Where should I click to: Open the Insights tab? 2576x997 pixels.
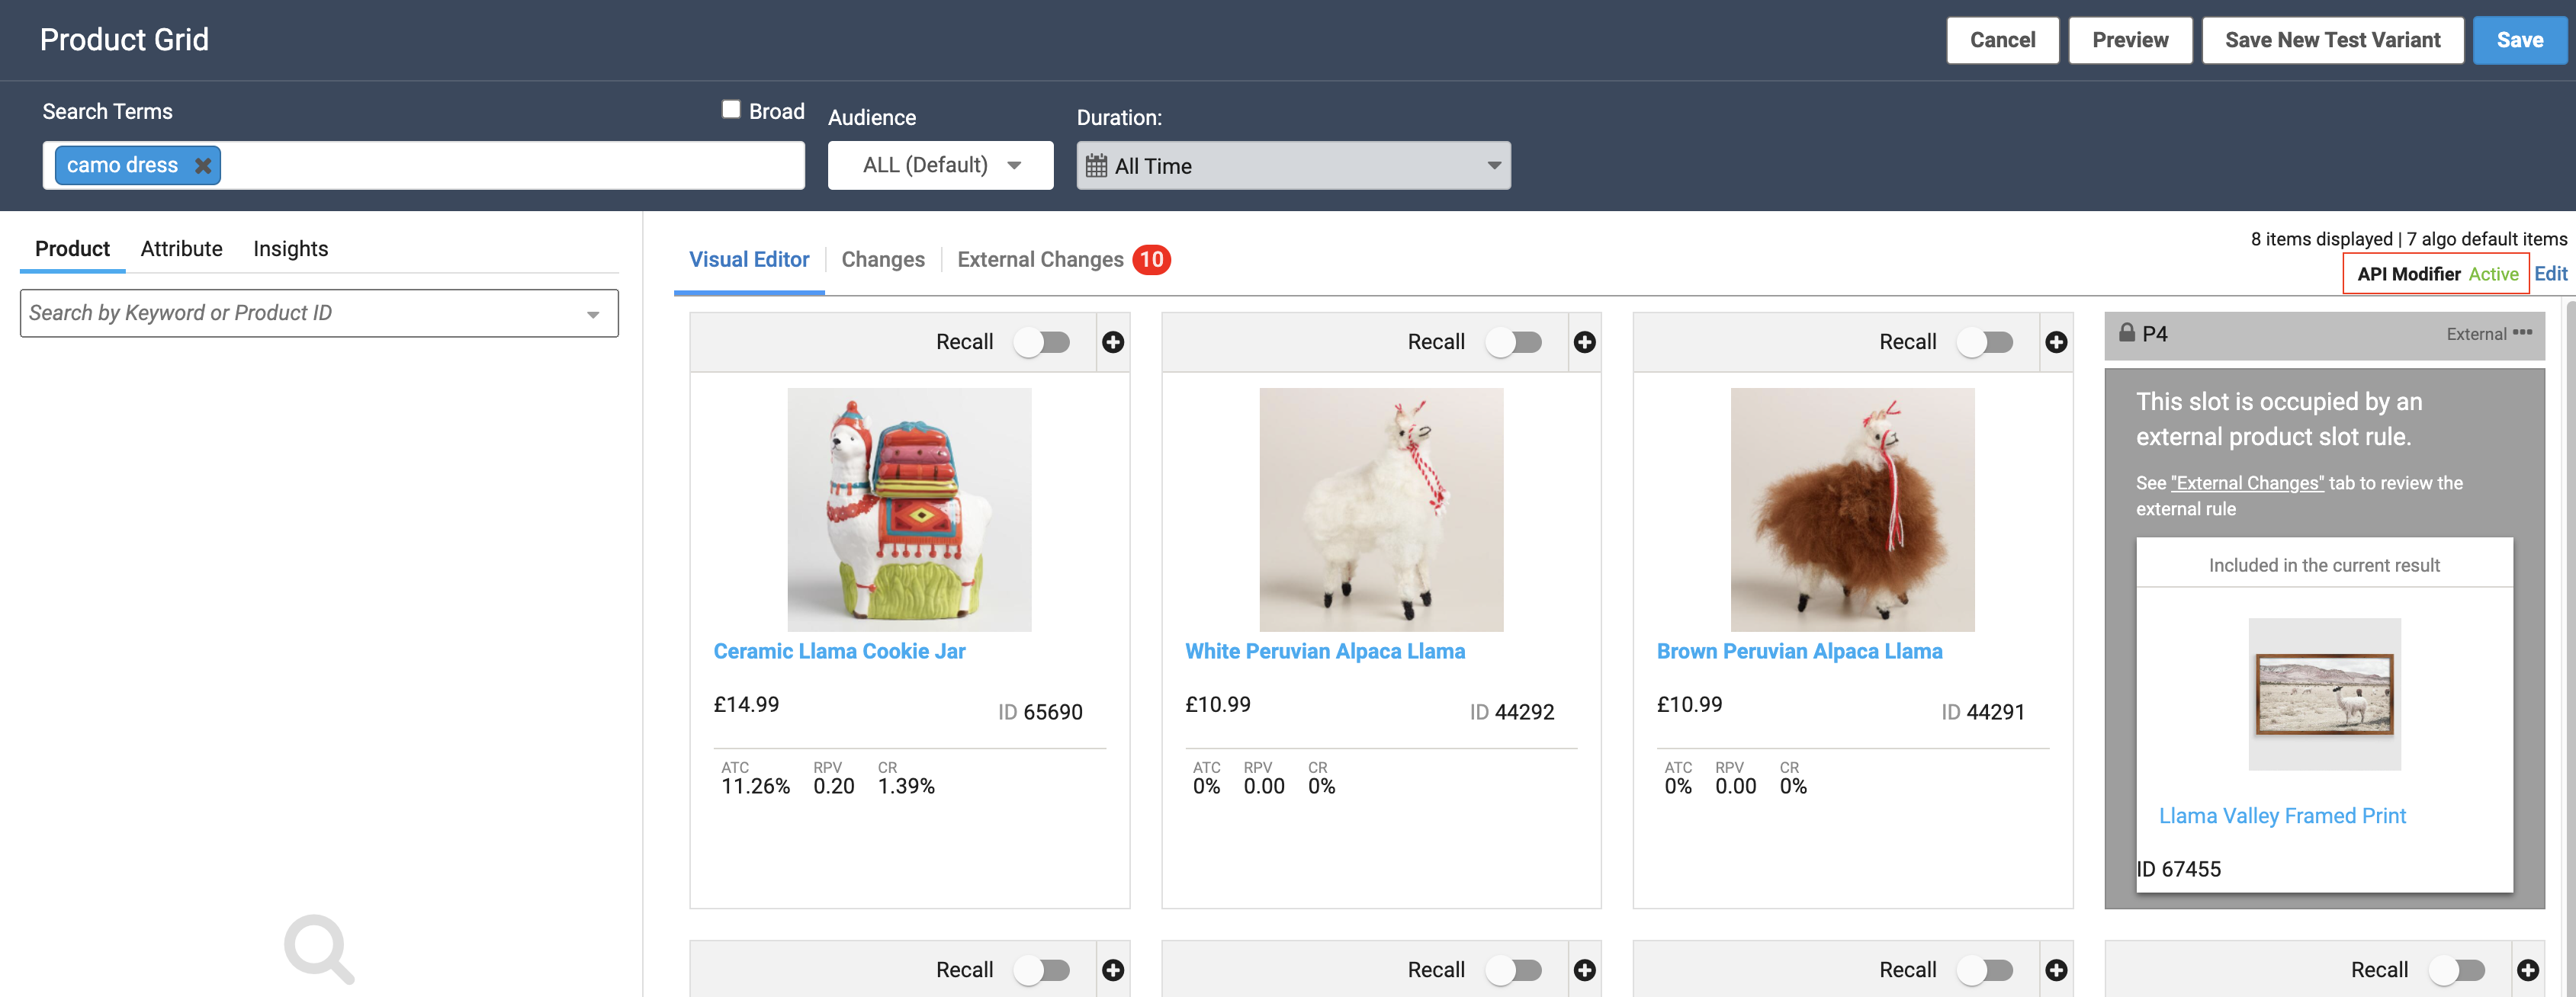coord(290,249)
